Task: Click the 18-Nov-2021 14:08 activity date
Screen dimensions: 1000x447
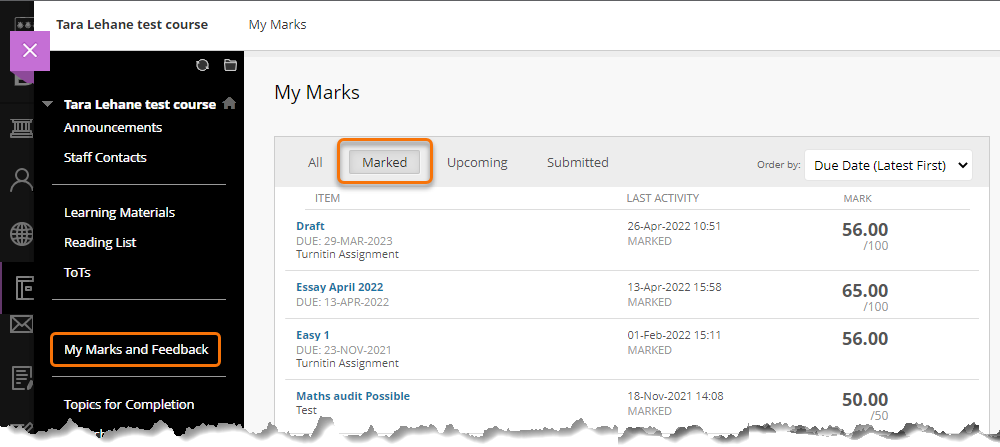Action: (675, 396)
